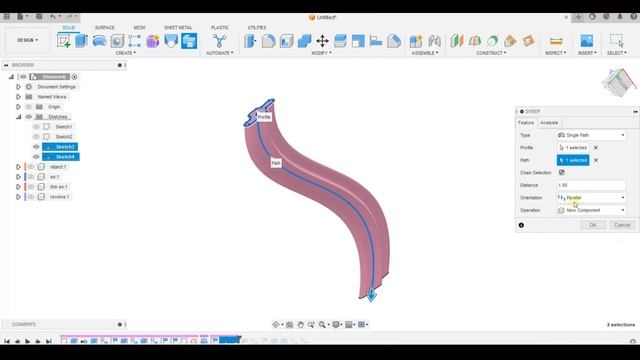Image resolution: width=640 pixels, height=360 pixels.
Task: Switch to the MESH tab
Action: click(x=139, y=27)
